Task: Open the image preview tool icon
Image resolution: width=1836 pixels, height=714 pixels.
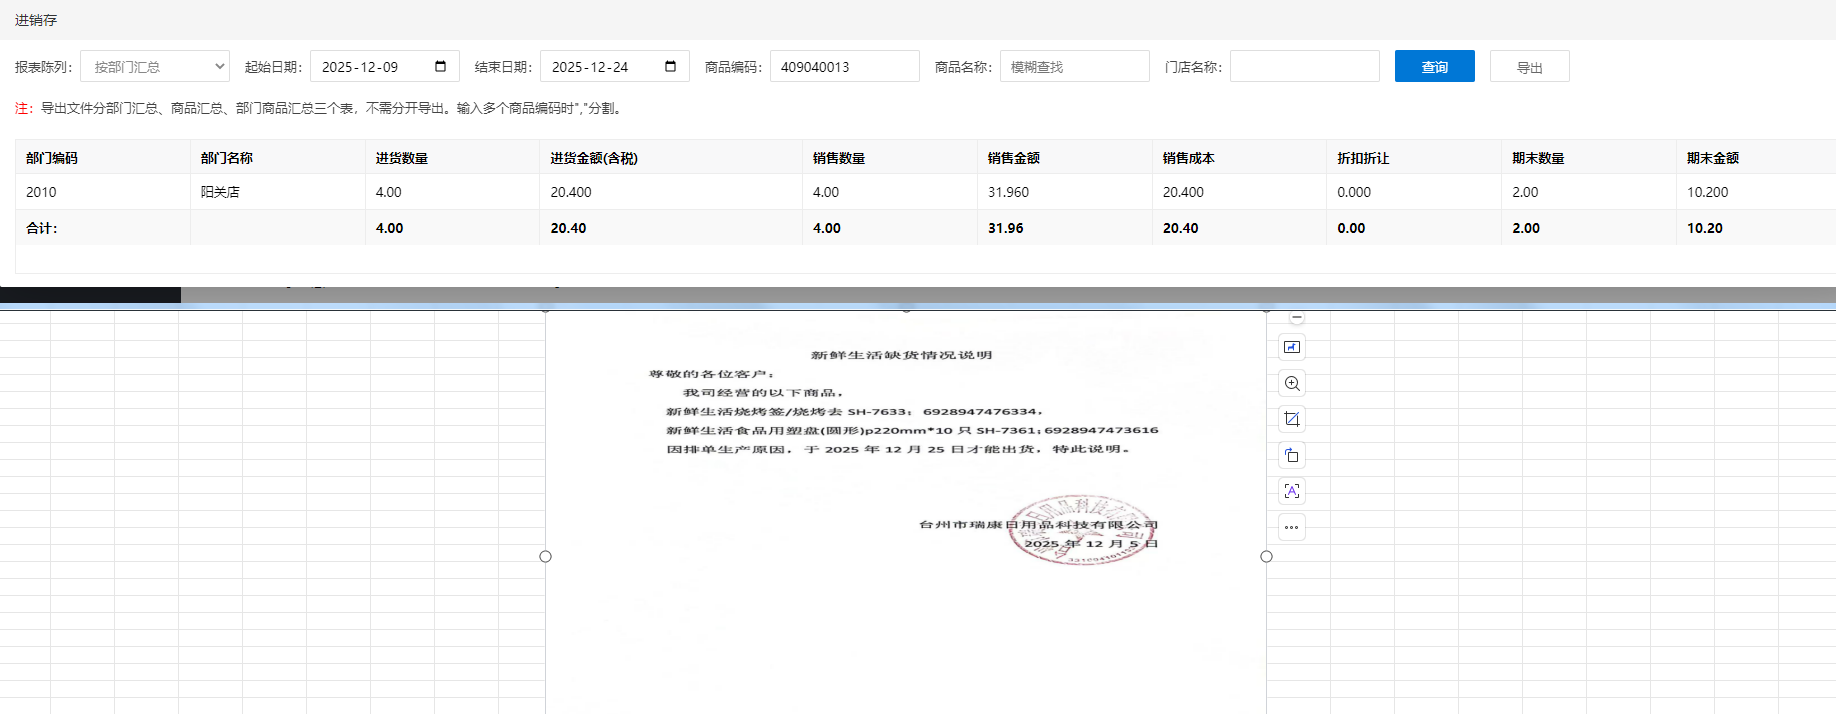Action: pos(1292,347)
